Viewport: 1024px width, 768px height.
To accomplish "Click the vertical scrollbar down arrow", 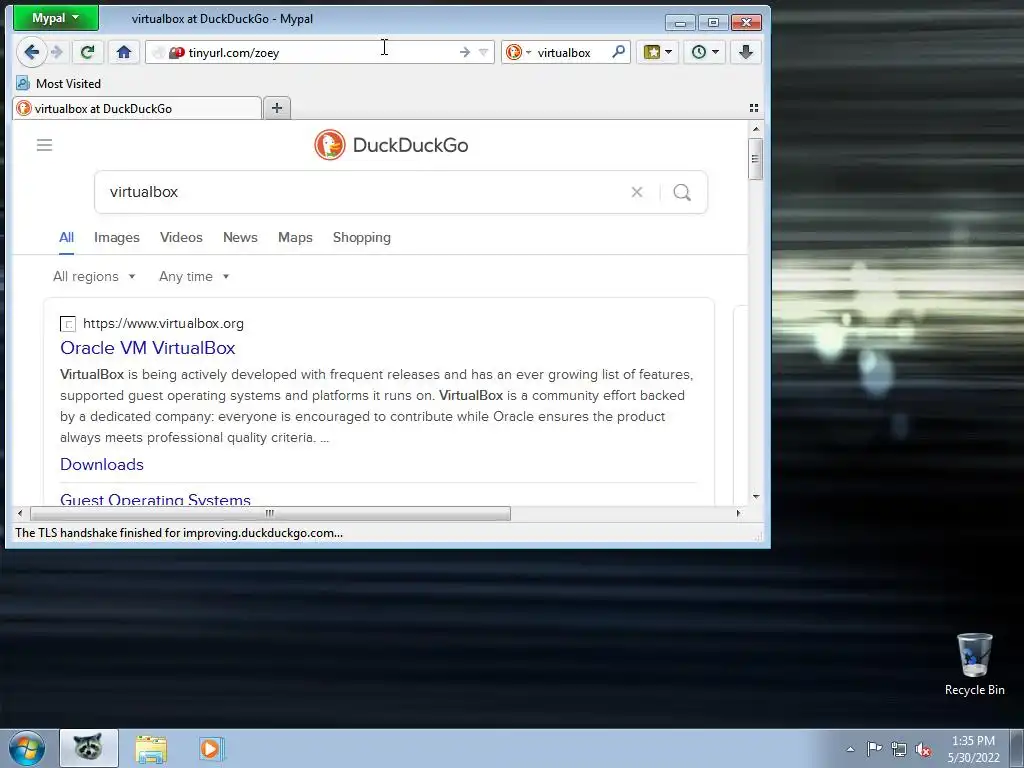I will point(756,496).
